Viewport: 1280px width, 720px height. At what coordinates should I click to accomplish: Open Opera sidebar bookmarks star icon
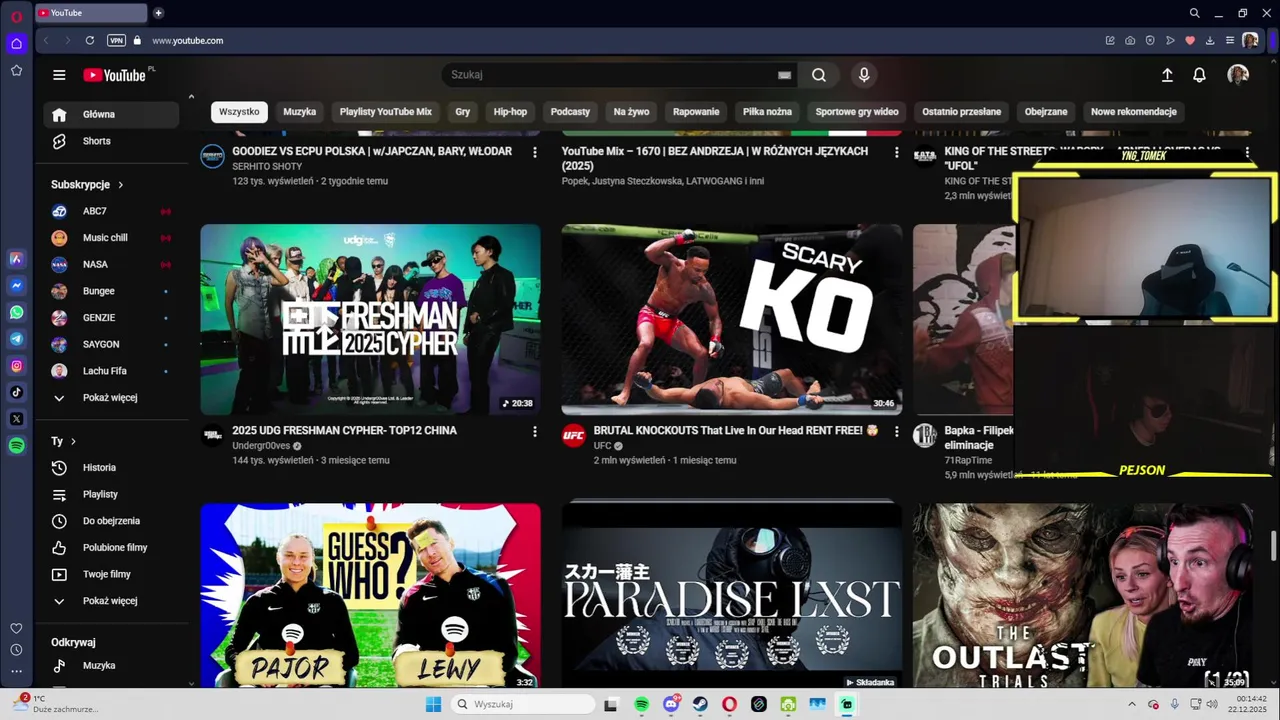[16, 70]
